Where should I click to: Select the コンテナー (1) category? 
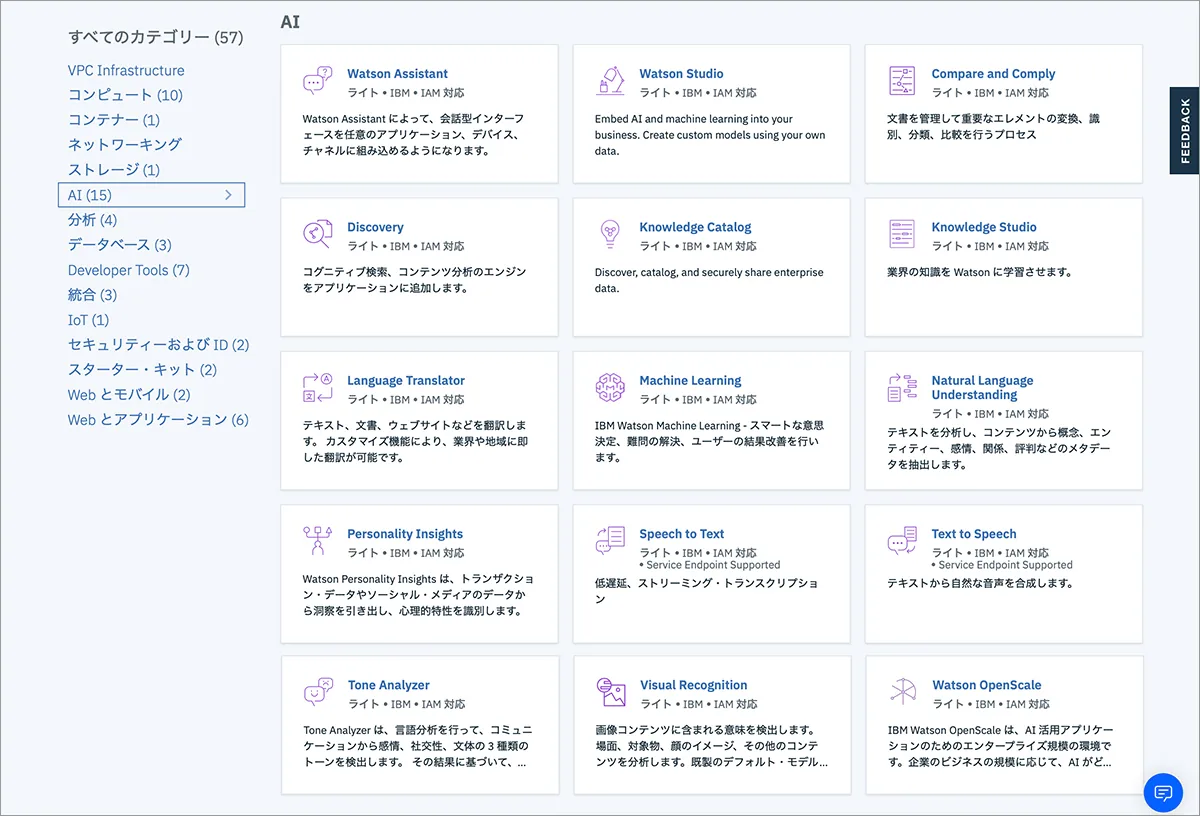coord(114,120)
